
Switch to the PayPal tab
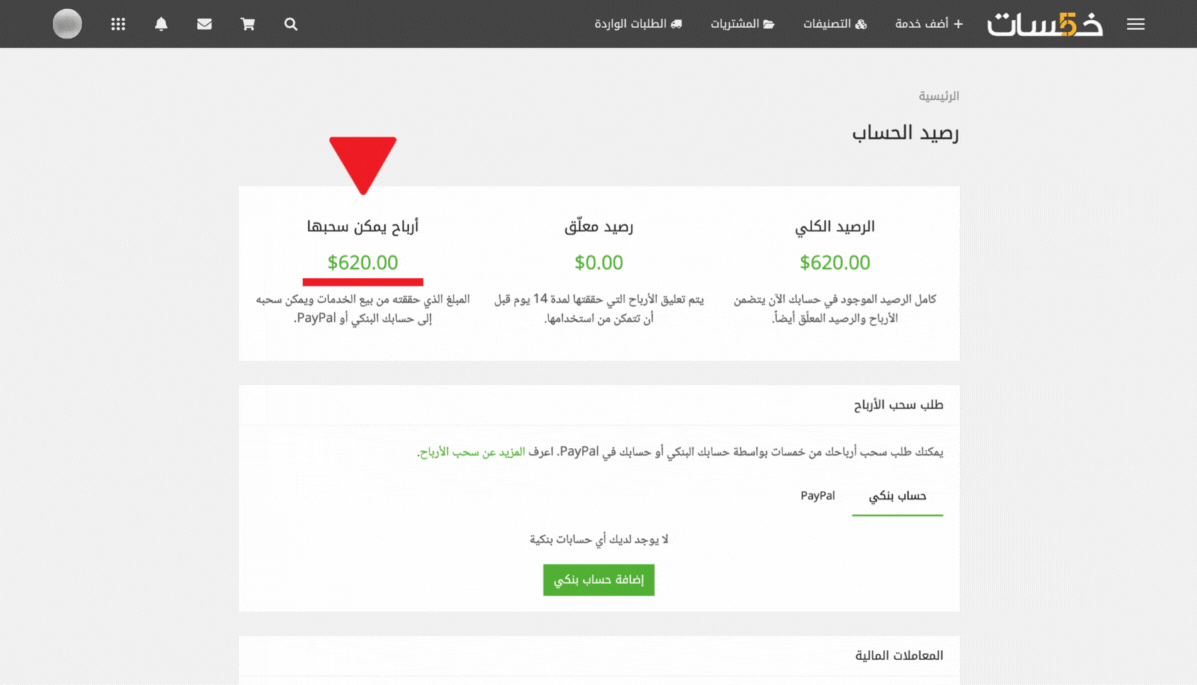(817, 496)
